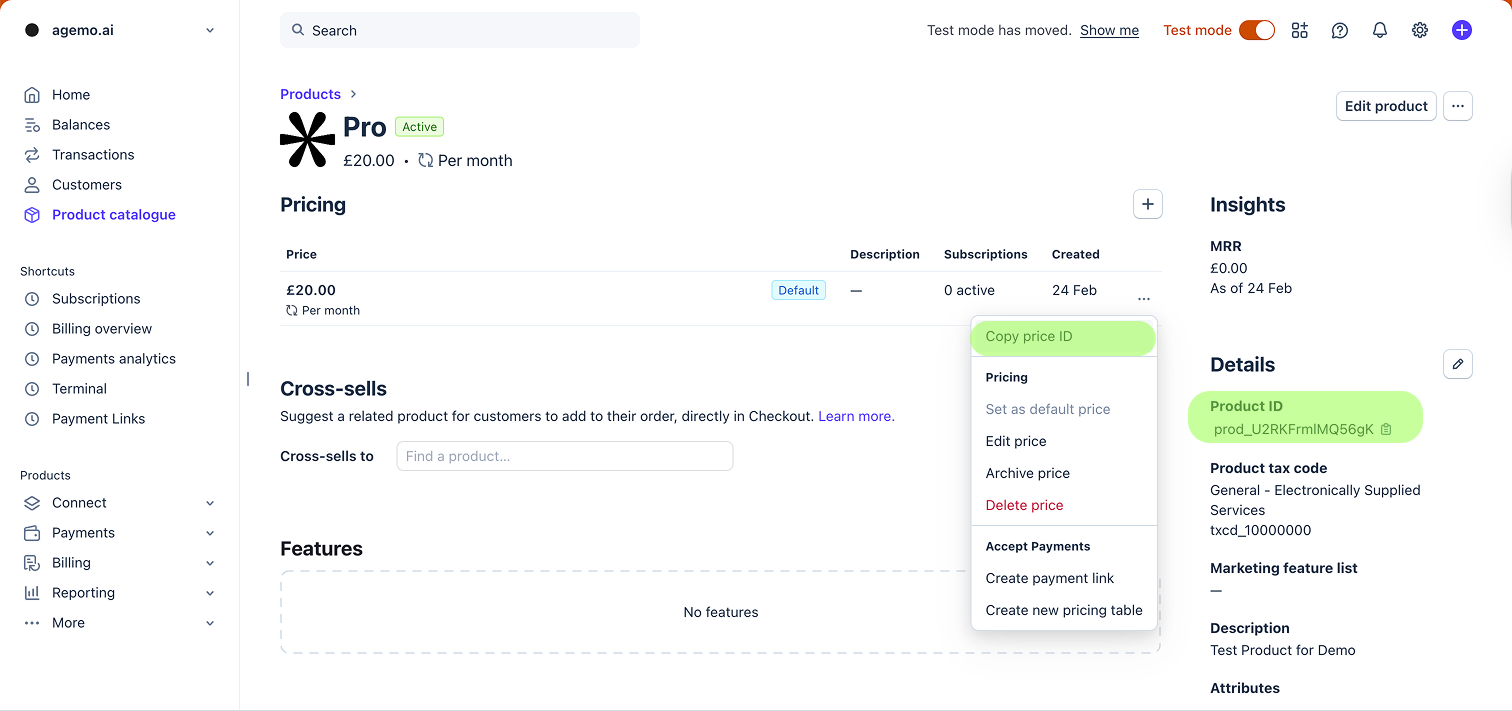Copy Product ID with clipboard icon
This screenshot has height=711, width=1512.
pyautogui.click(x=1386, y=429)
